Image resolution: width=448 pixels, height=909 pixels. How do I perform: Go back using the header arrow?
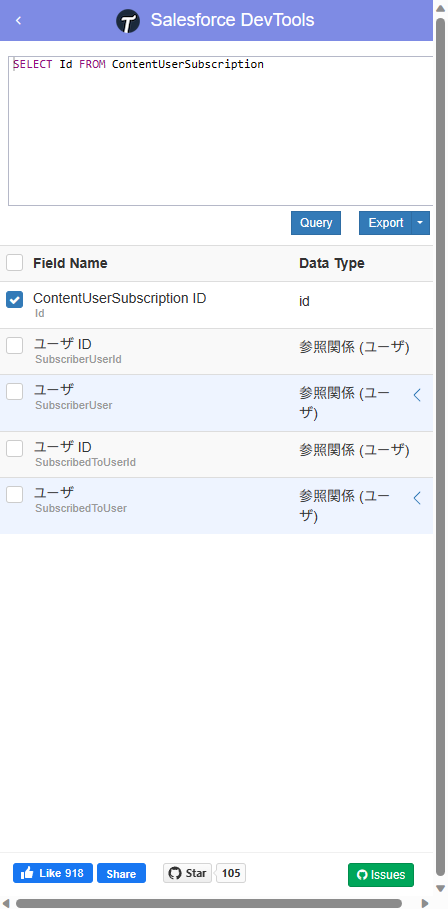pyautogui.click(x=19, y=20)
